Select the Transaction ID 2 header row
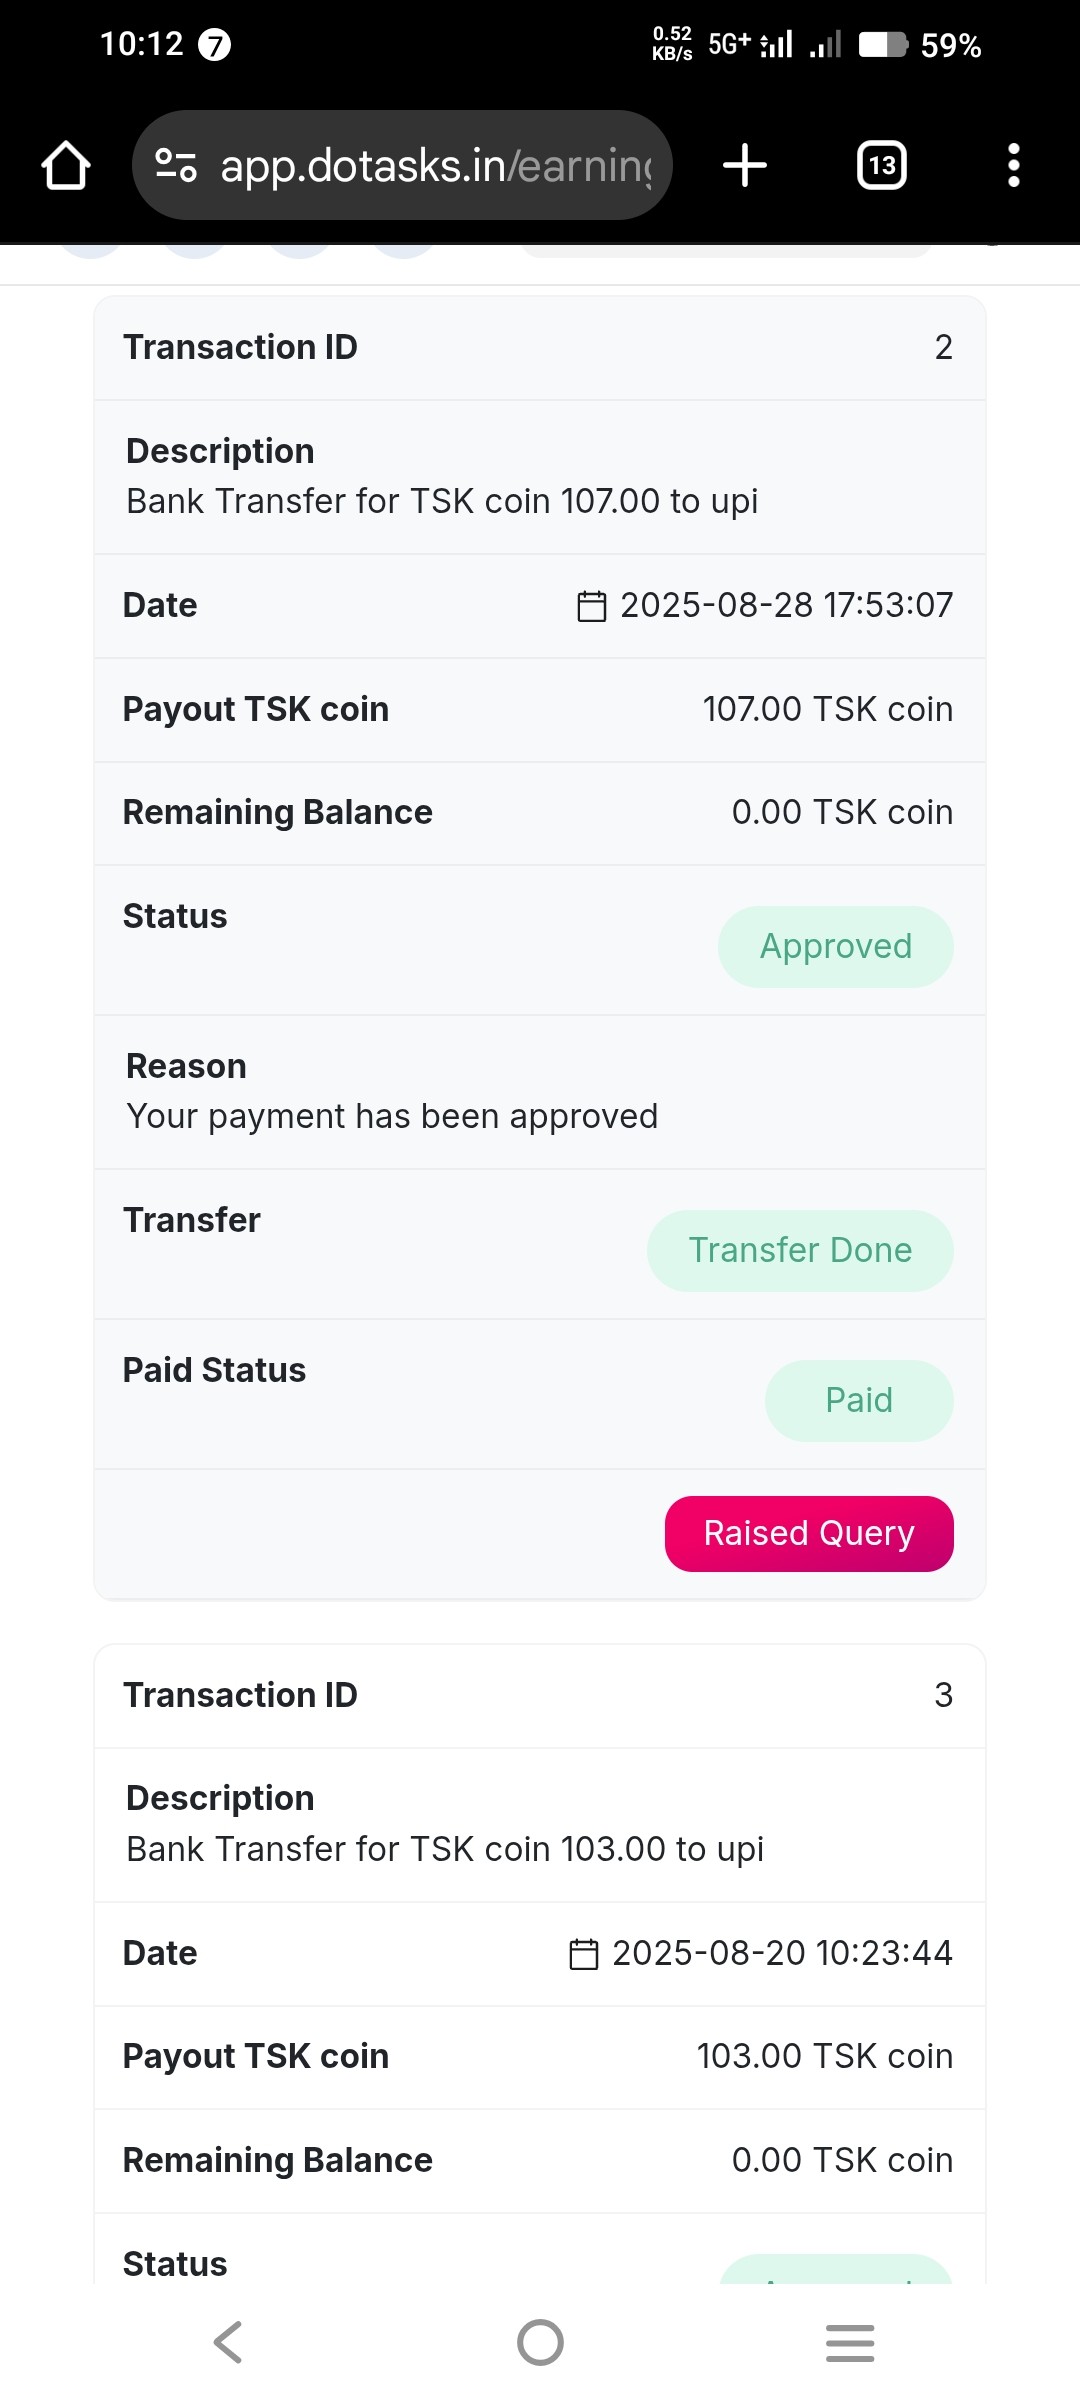Image resolution: width=1080 pixels, height=2400 pixels. (x=540, y=348)
